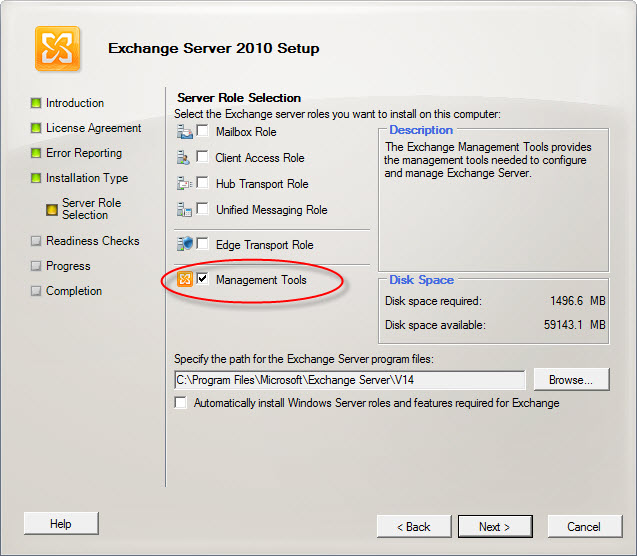Screen dimensions: 637x556
Task: Go back with the Back button
Action: coord(414,526)
